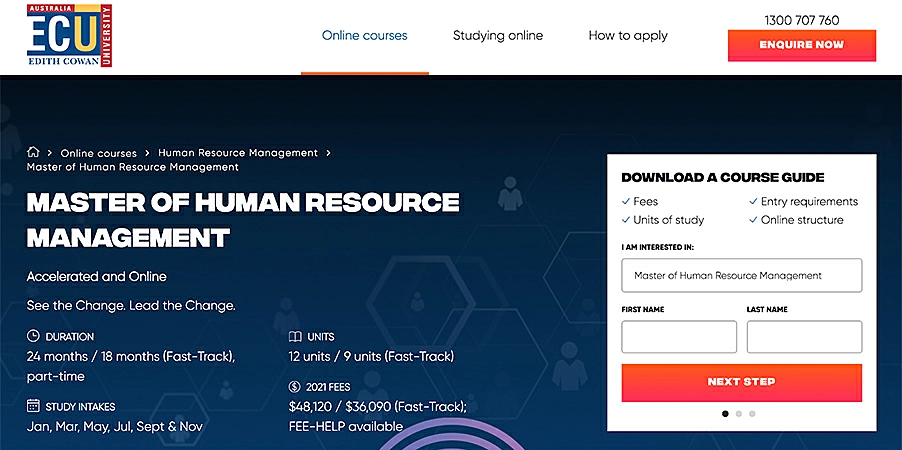Focus the Last Name input field

pos(804,337)
